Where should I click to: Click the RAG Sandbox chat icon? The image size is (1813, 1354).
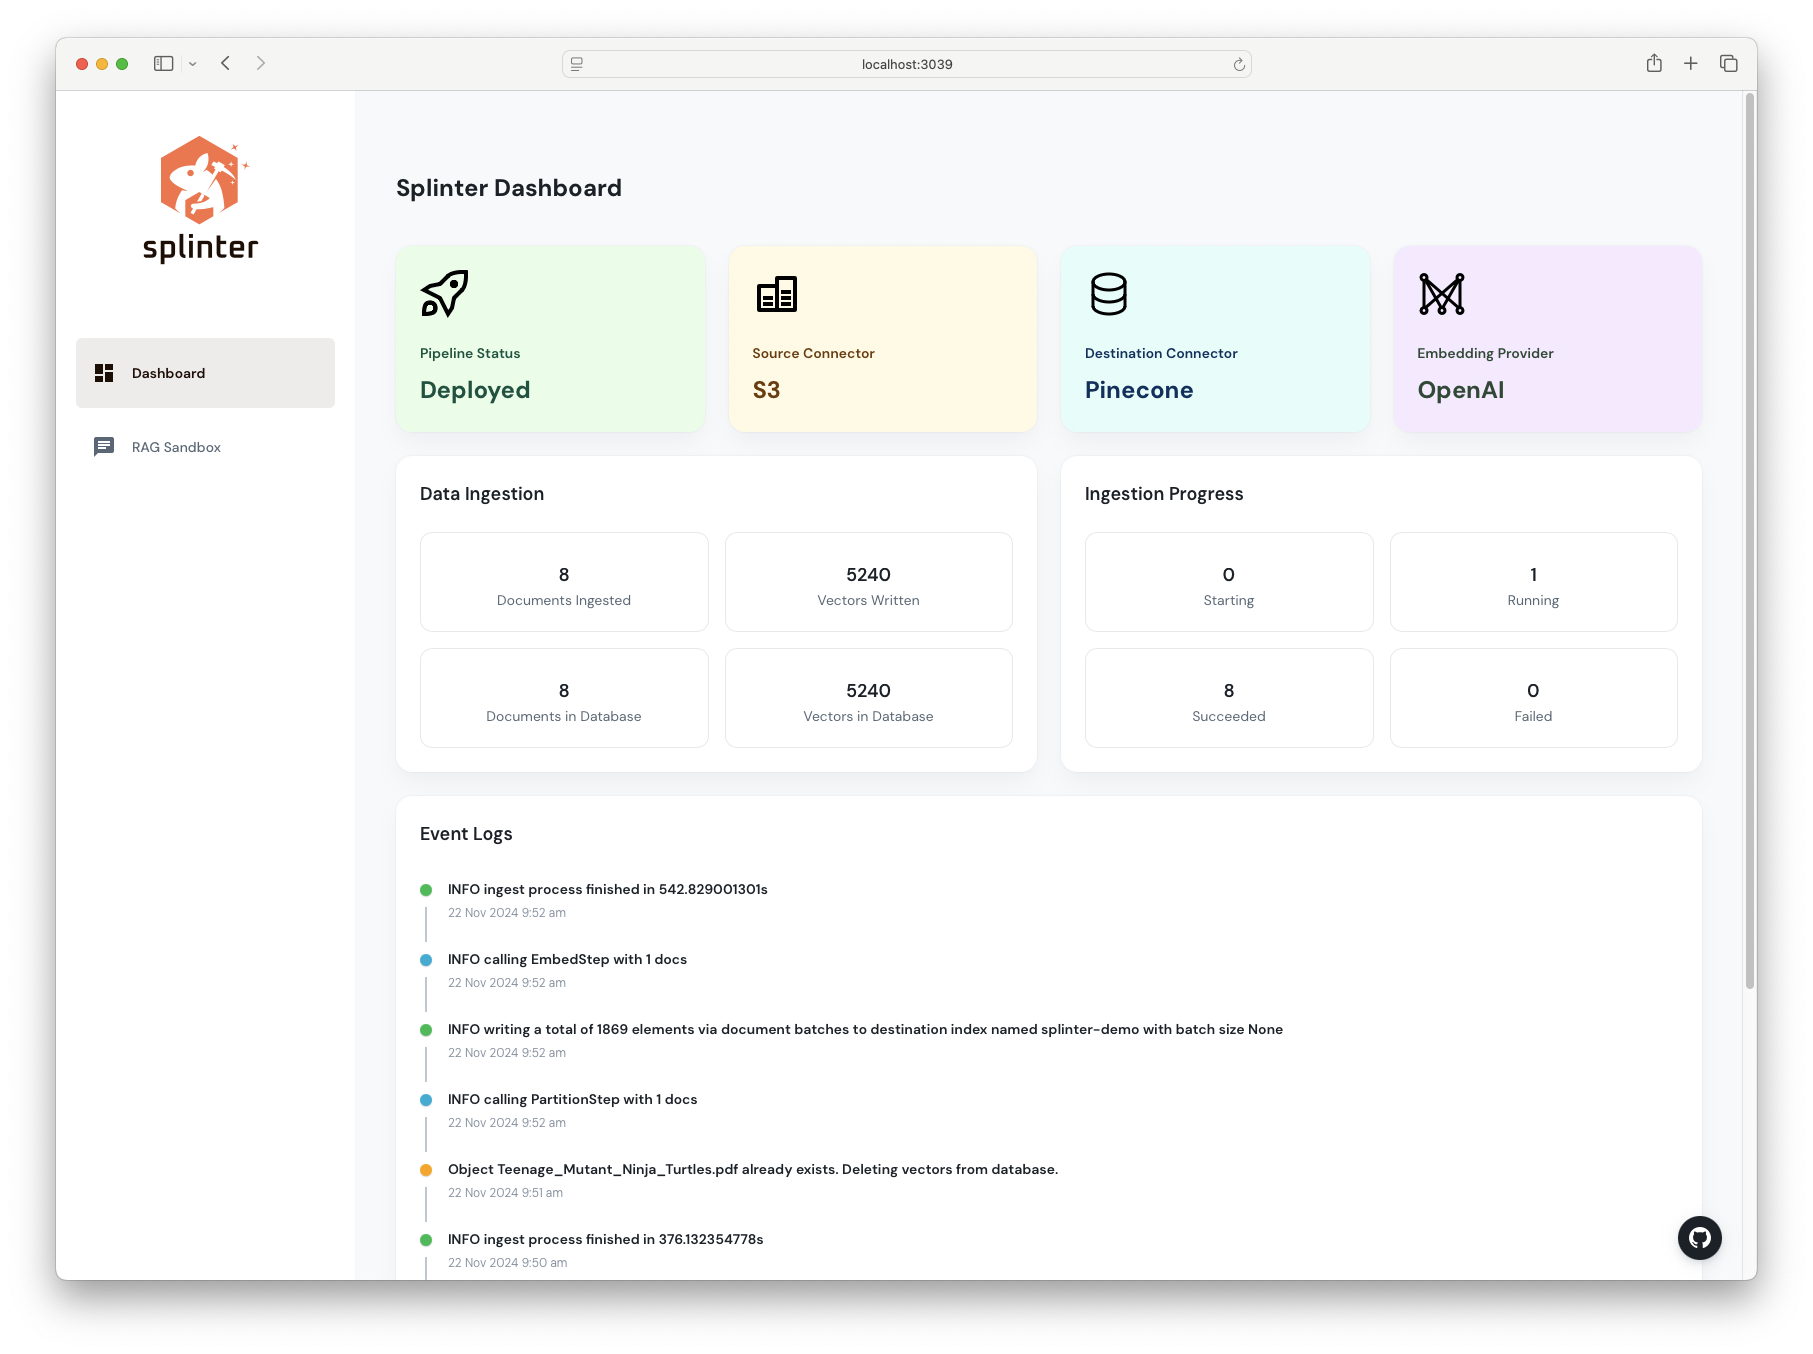(x=104, y=447)
